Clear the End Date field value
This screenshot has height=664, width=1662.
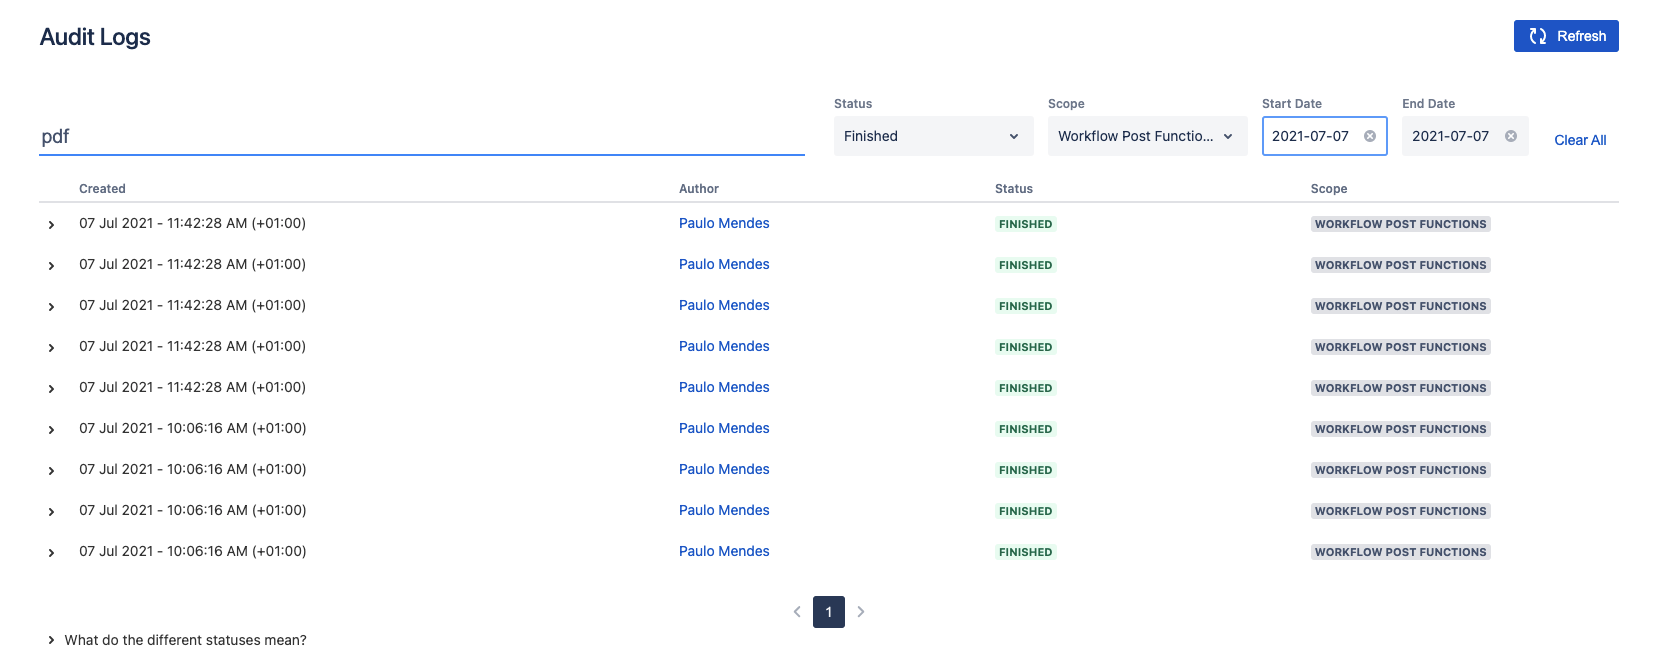1510,136
